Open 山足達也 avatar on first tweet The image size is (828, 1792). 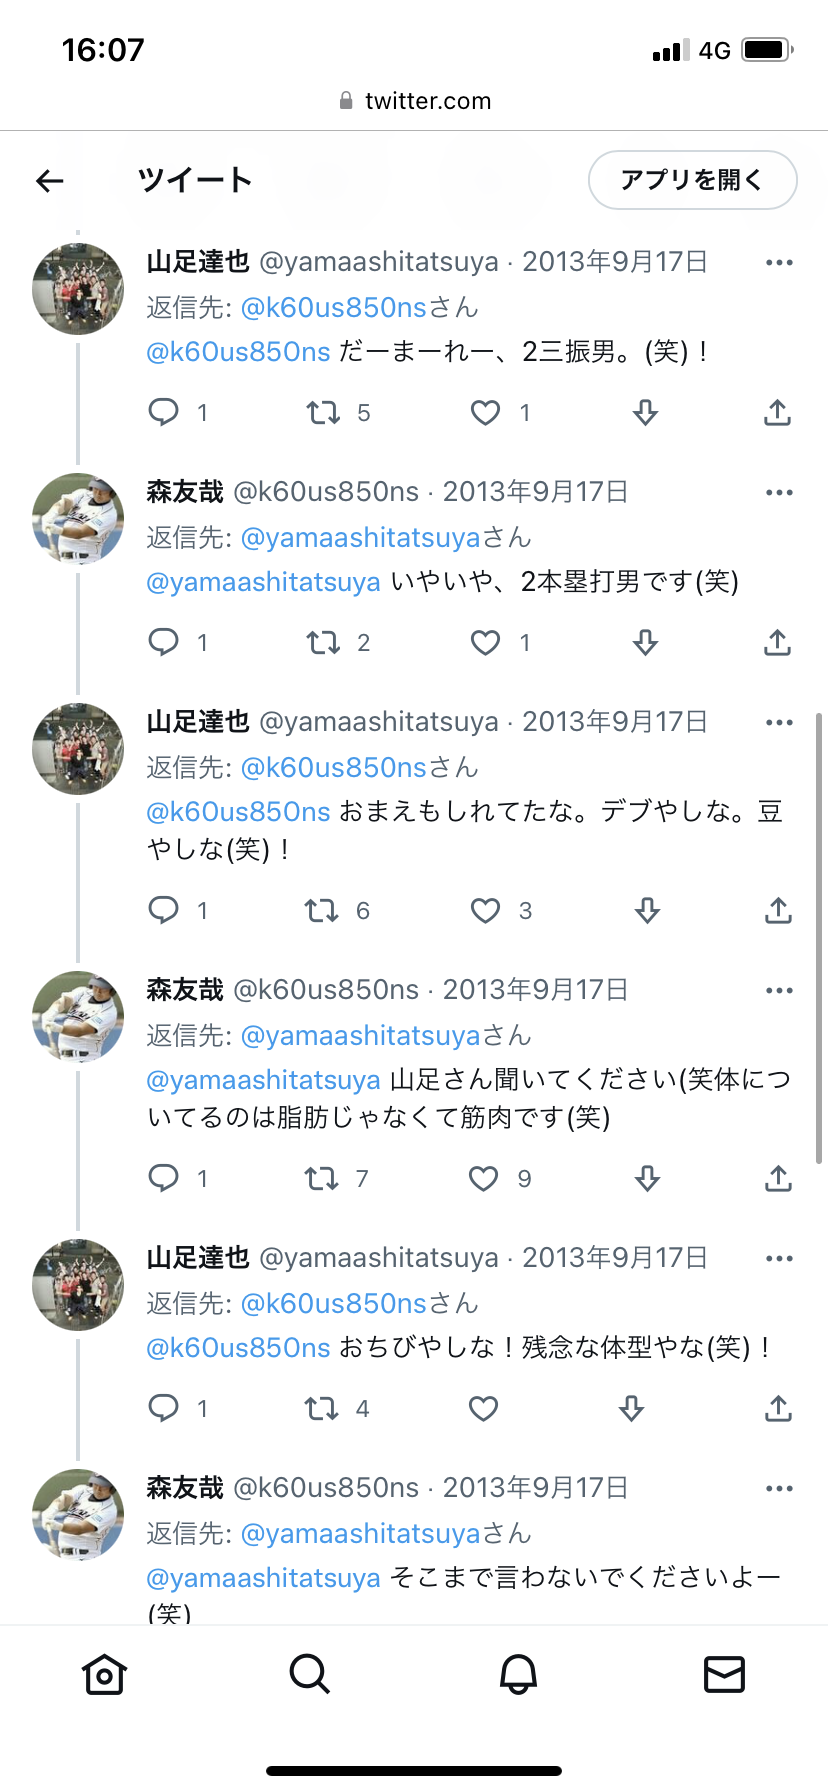click(78, 289)
